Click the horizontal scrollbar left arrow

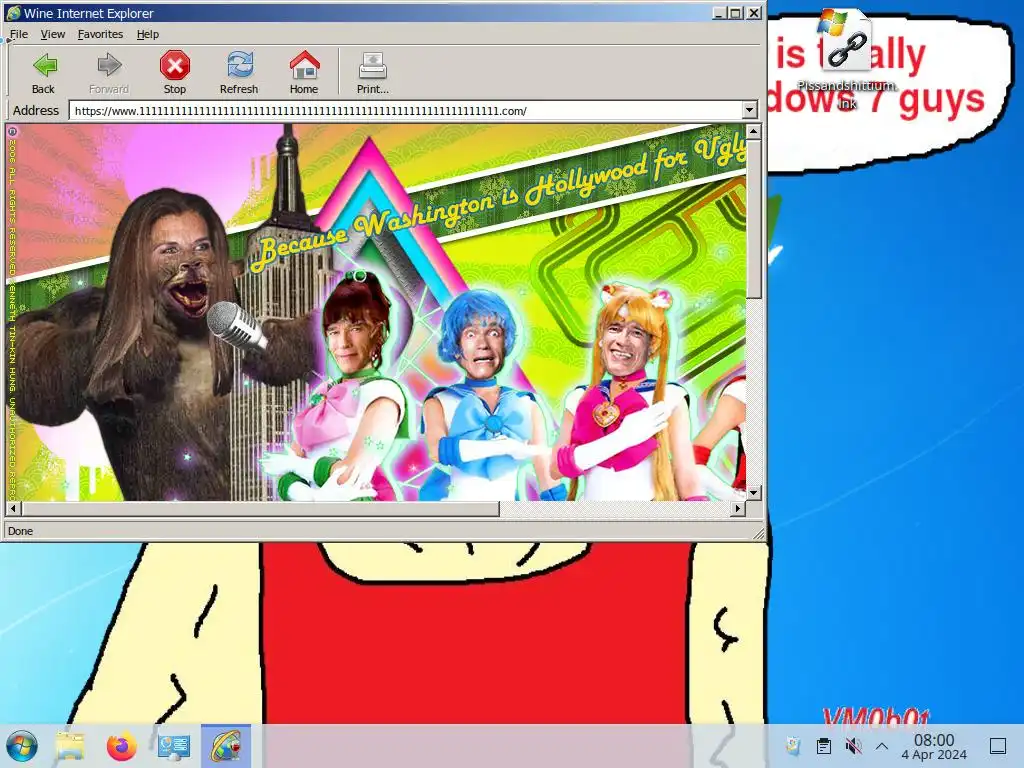(13, 508)
